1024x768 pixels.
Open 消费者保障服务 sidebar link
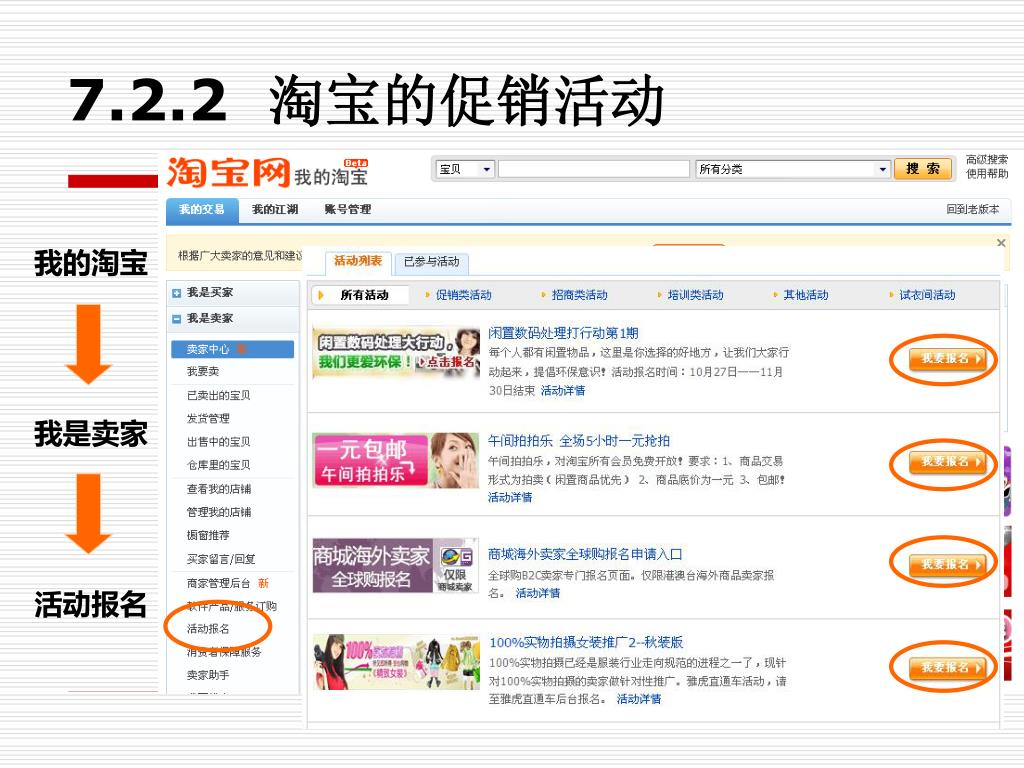point(224,652)
